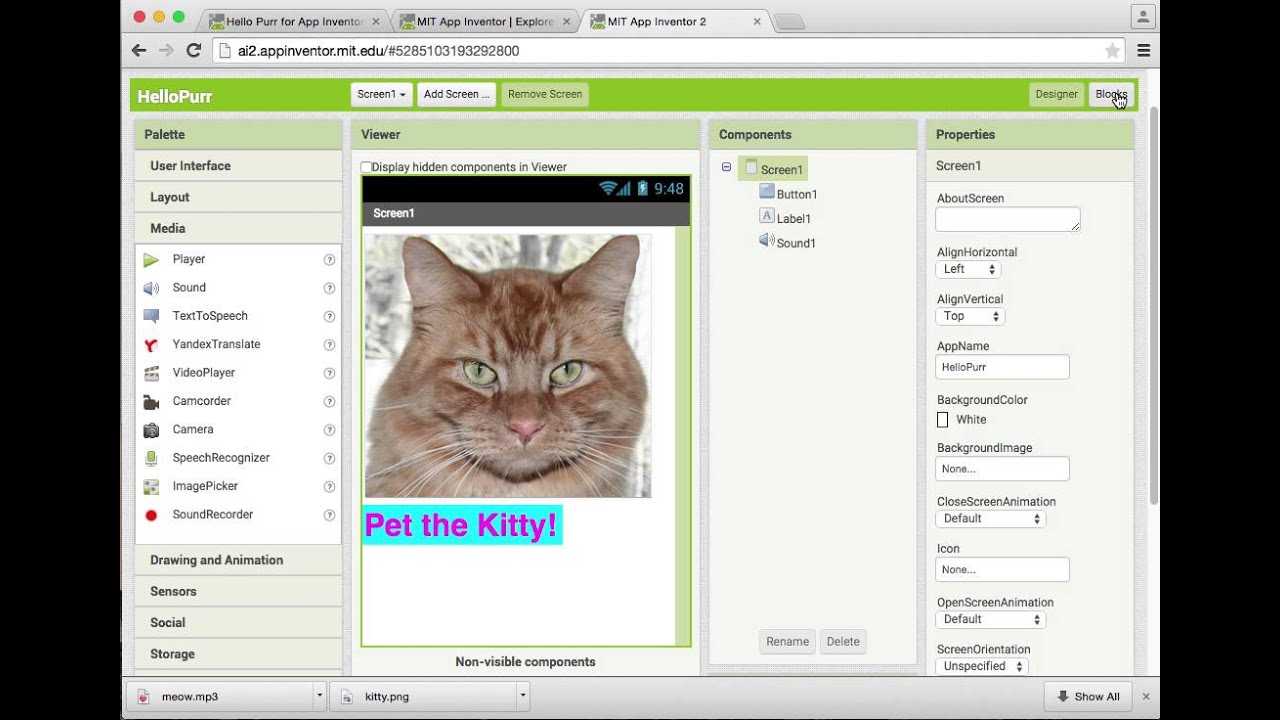Viewport: 1280px width, 720px height.
Task: Select the VideoPlayer palette icon
Action: click(151, 373)
